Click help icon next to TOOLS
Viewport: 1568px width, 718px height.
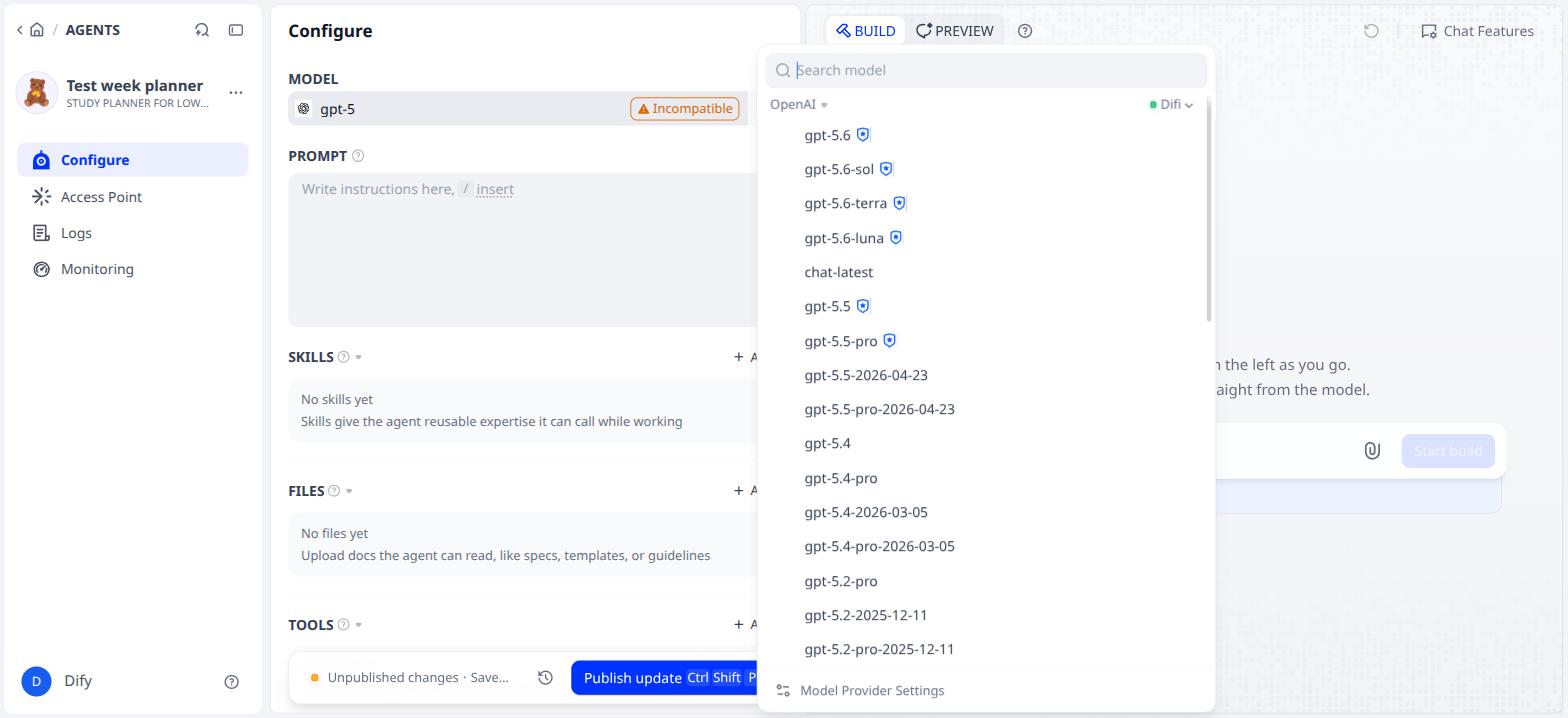pyautogui.click(x=344, y=625)
